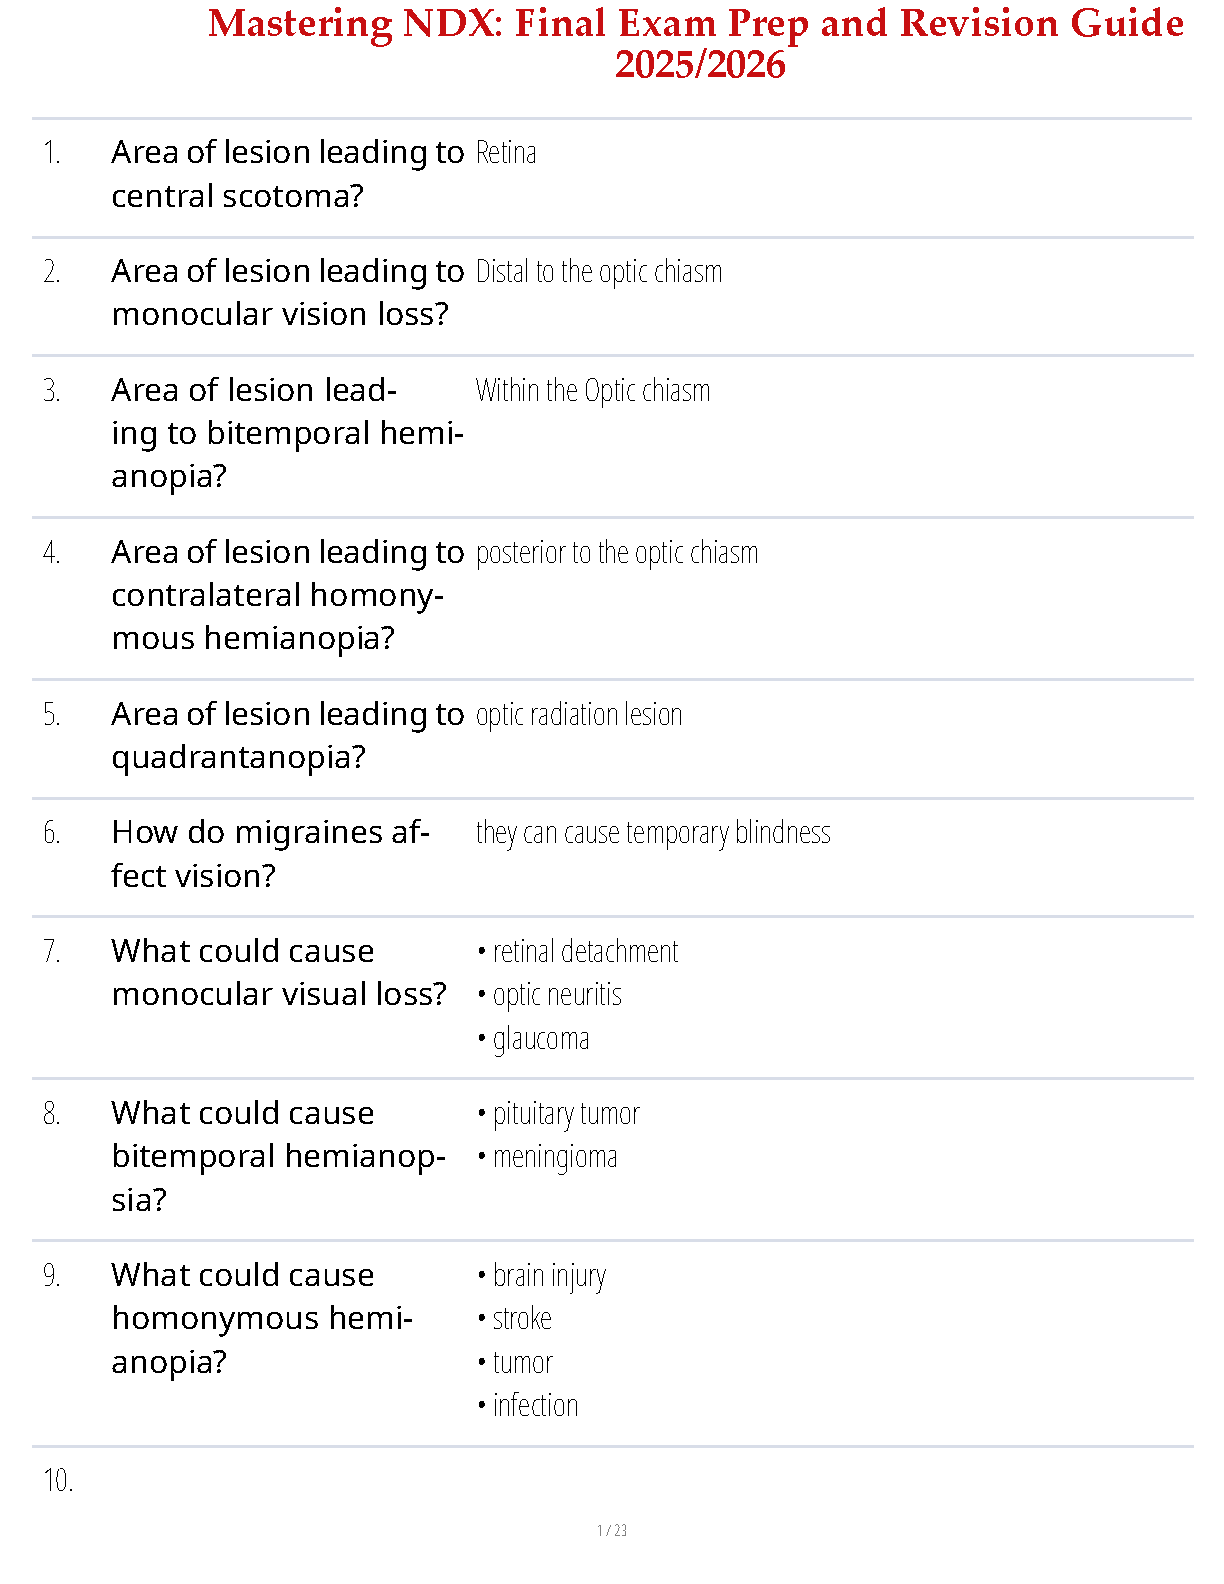This screenshot has height=1584, width=1224.
Task: Select the "Distal to the optic chiasm" answer
Action: [x=598, y=272]
